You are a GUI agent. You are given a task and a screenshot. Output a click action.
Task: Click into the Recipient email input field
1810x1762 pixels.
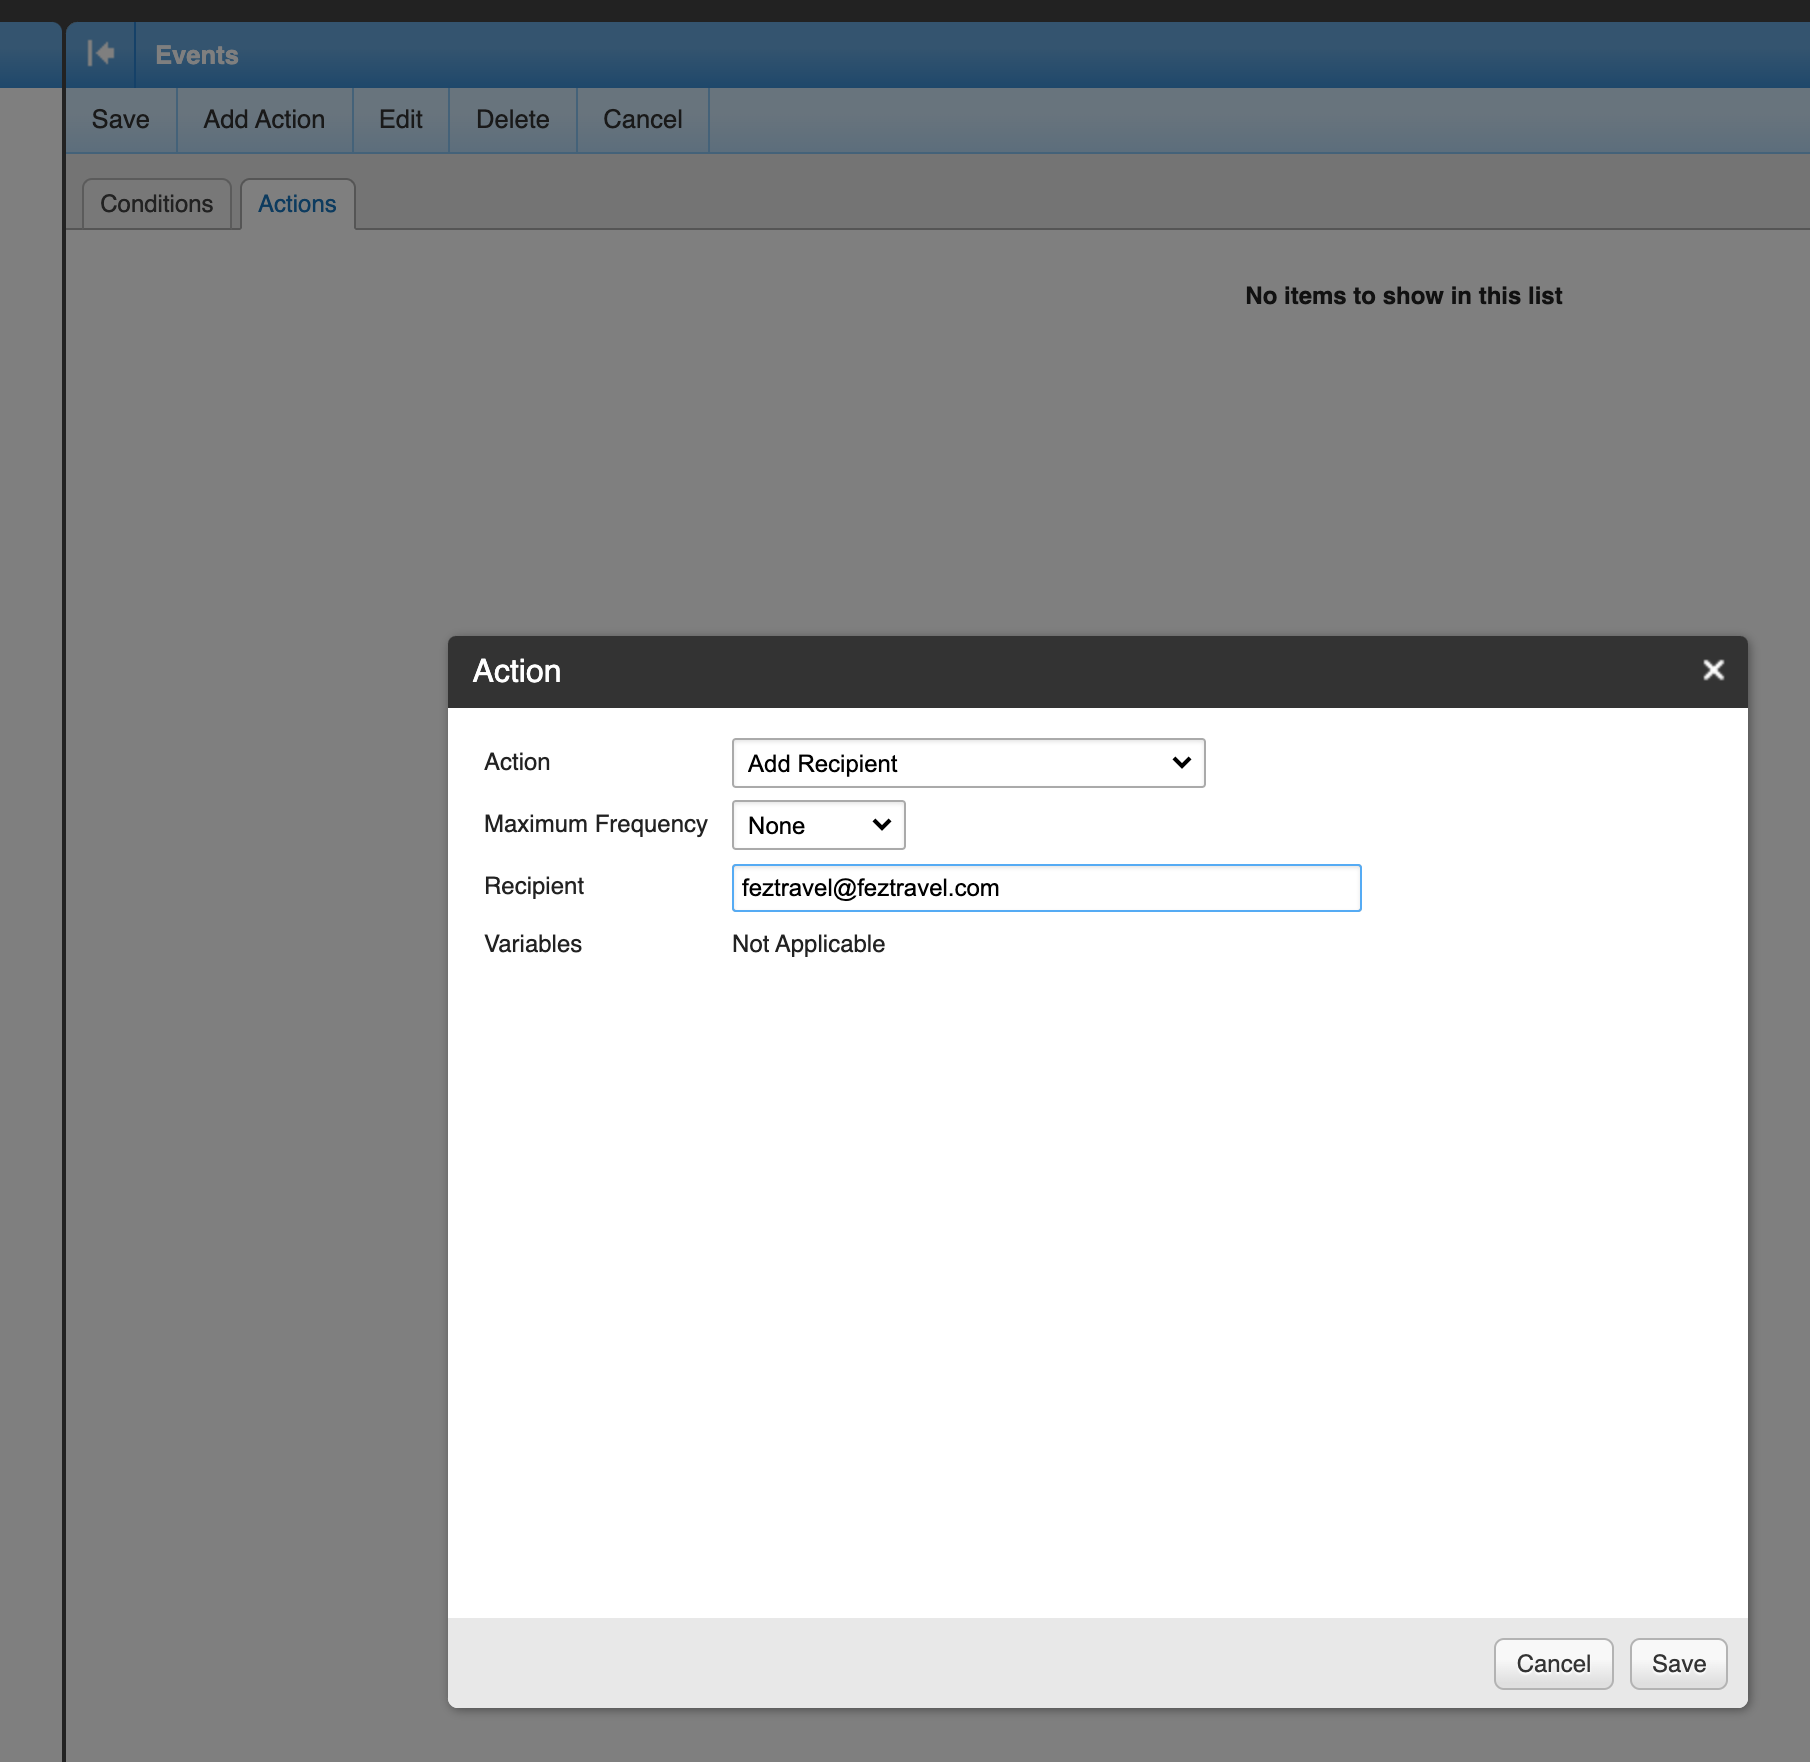point(1046,888)
